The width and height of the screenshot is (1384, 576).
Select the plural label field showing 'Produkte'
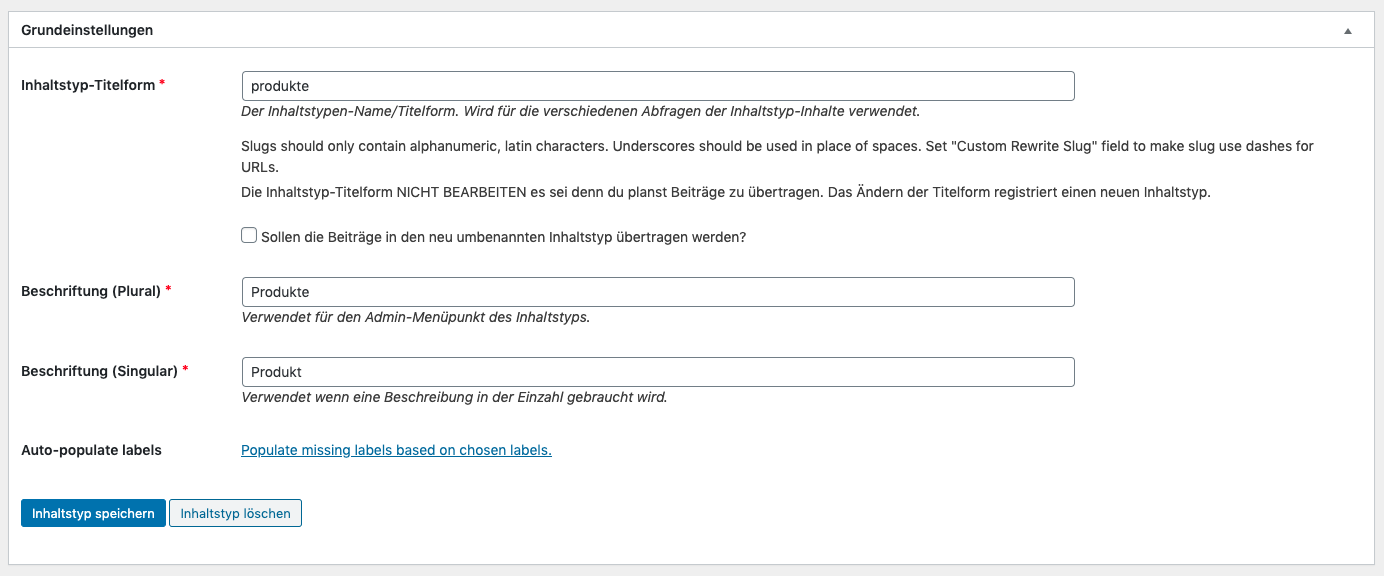point(658,292)
